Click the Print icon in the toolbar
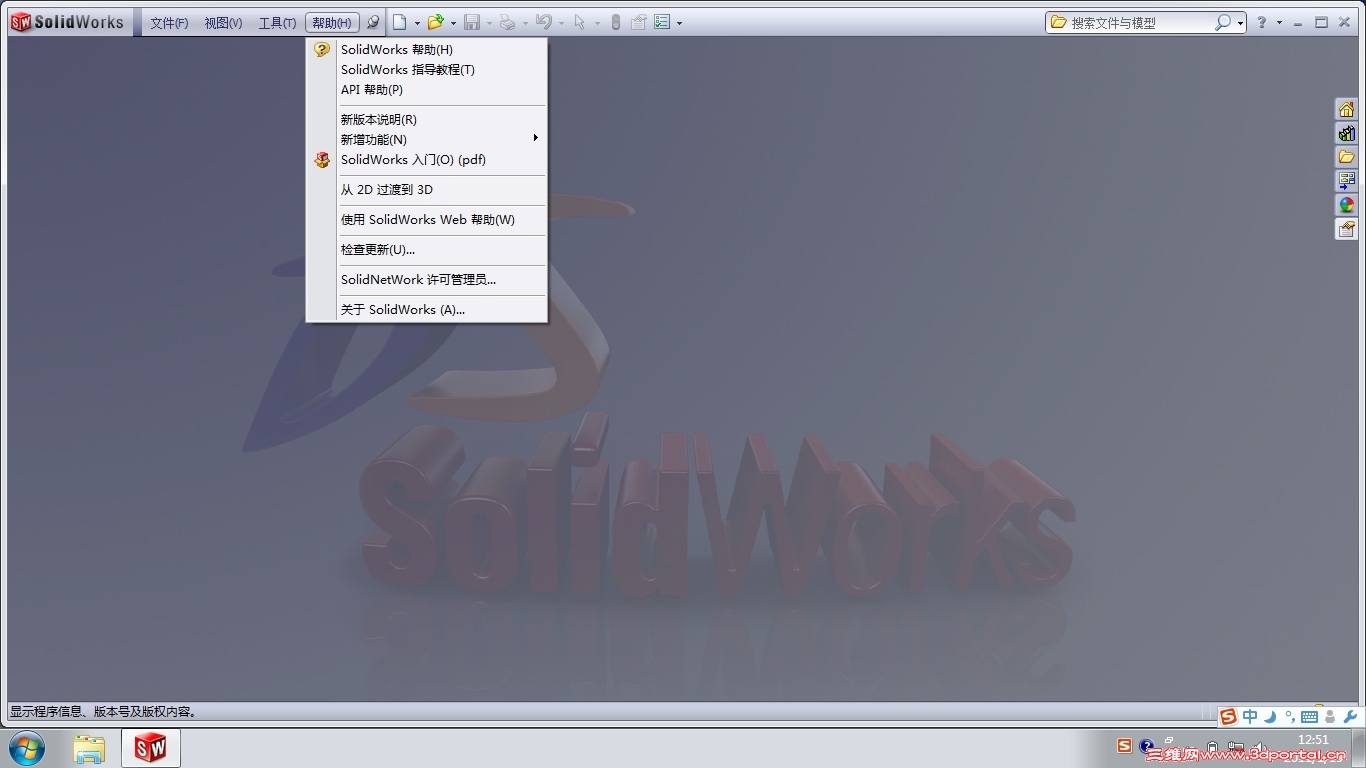The width and height of the screenshot is (1366, 768). click(x=508, y=22)
